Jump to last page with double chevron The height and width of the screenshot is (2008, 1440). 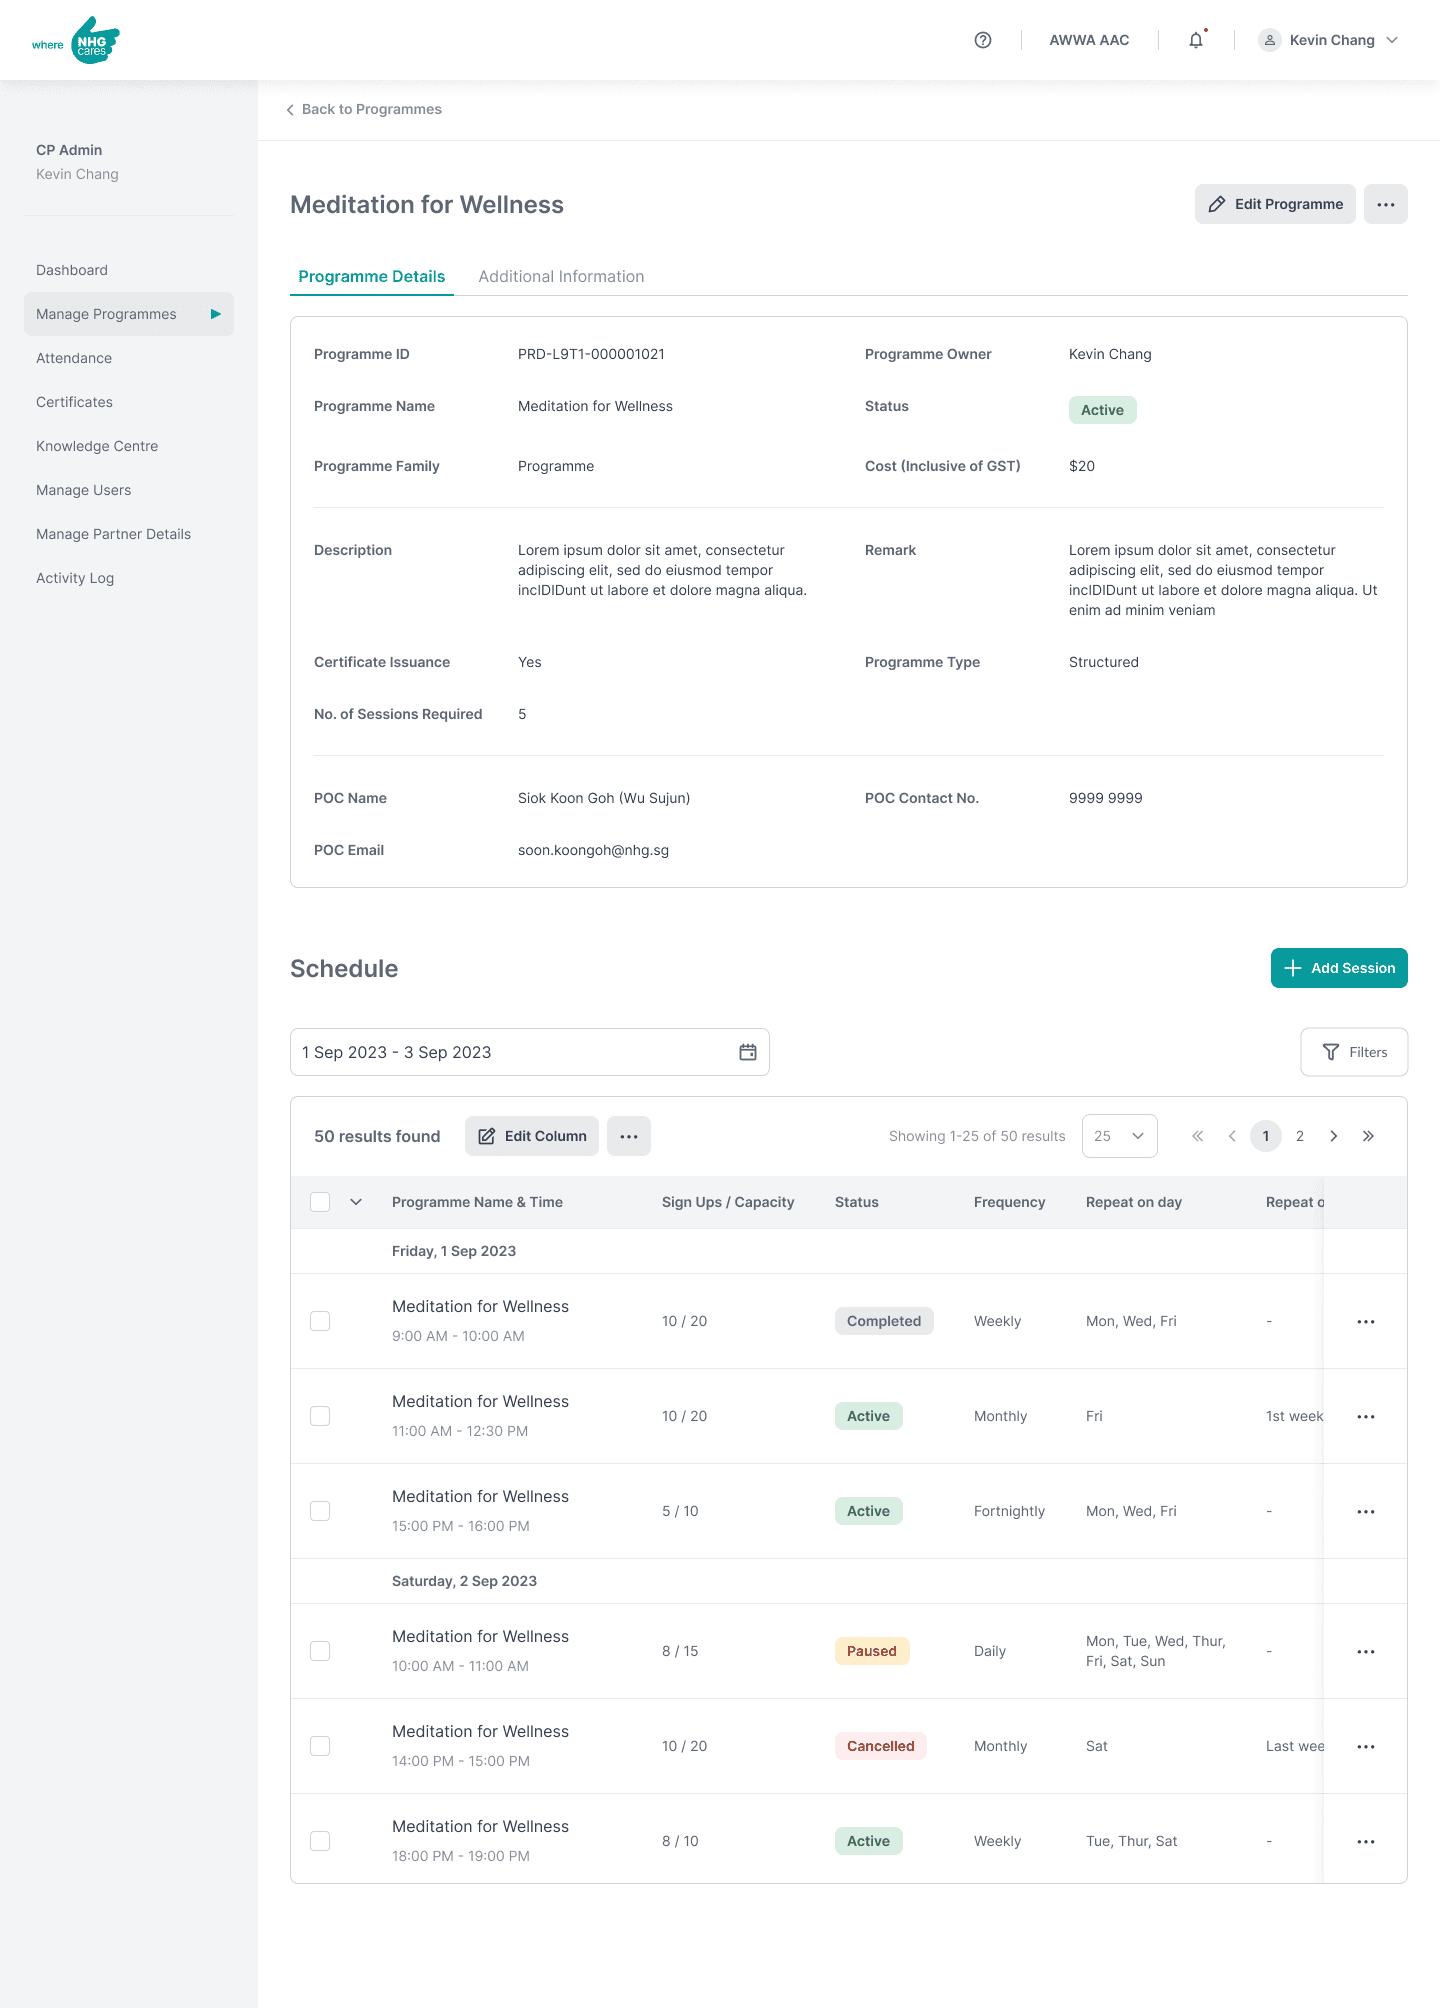pyautogui.click(x=1368, y=1136)
